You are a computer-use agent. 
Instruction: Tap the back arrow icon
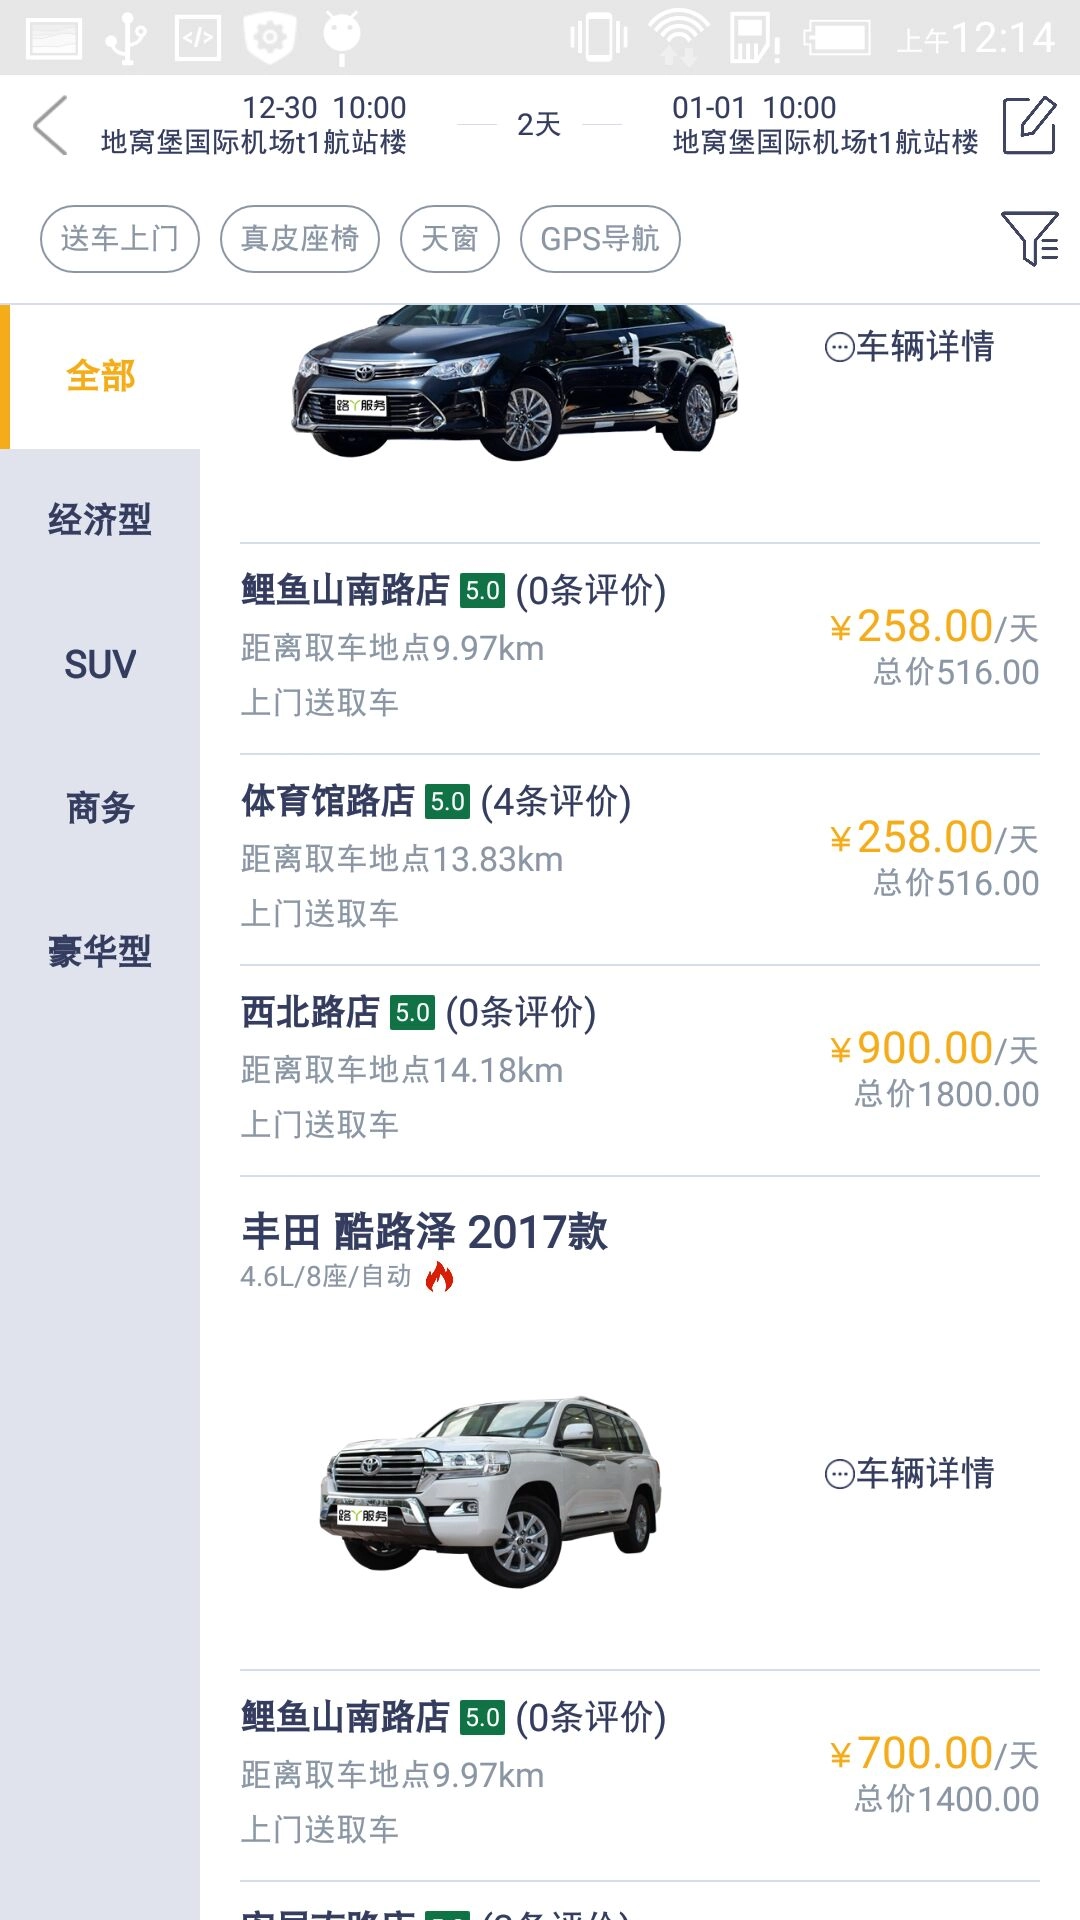tap(50, 126)
